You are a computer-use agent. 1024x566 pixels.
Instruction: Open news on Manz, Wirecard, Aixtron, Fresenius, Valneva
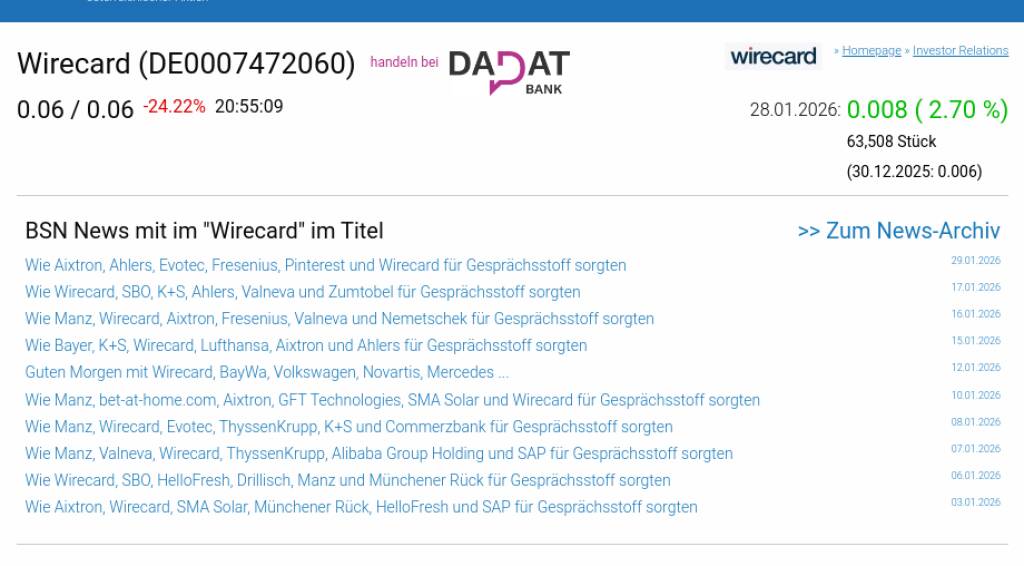(x=339, y=319)
